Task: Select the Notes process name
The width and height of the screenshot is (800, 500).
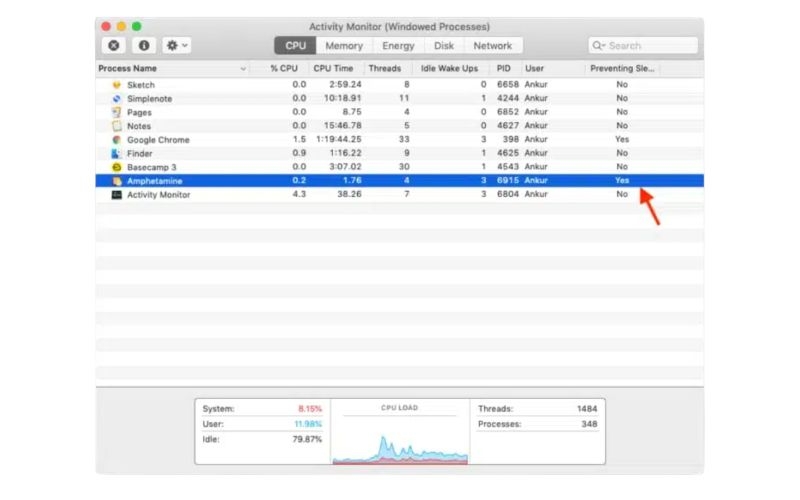Action: (x=139, y=126)
